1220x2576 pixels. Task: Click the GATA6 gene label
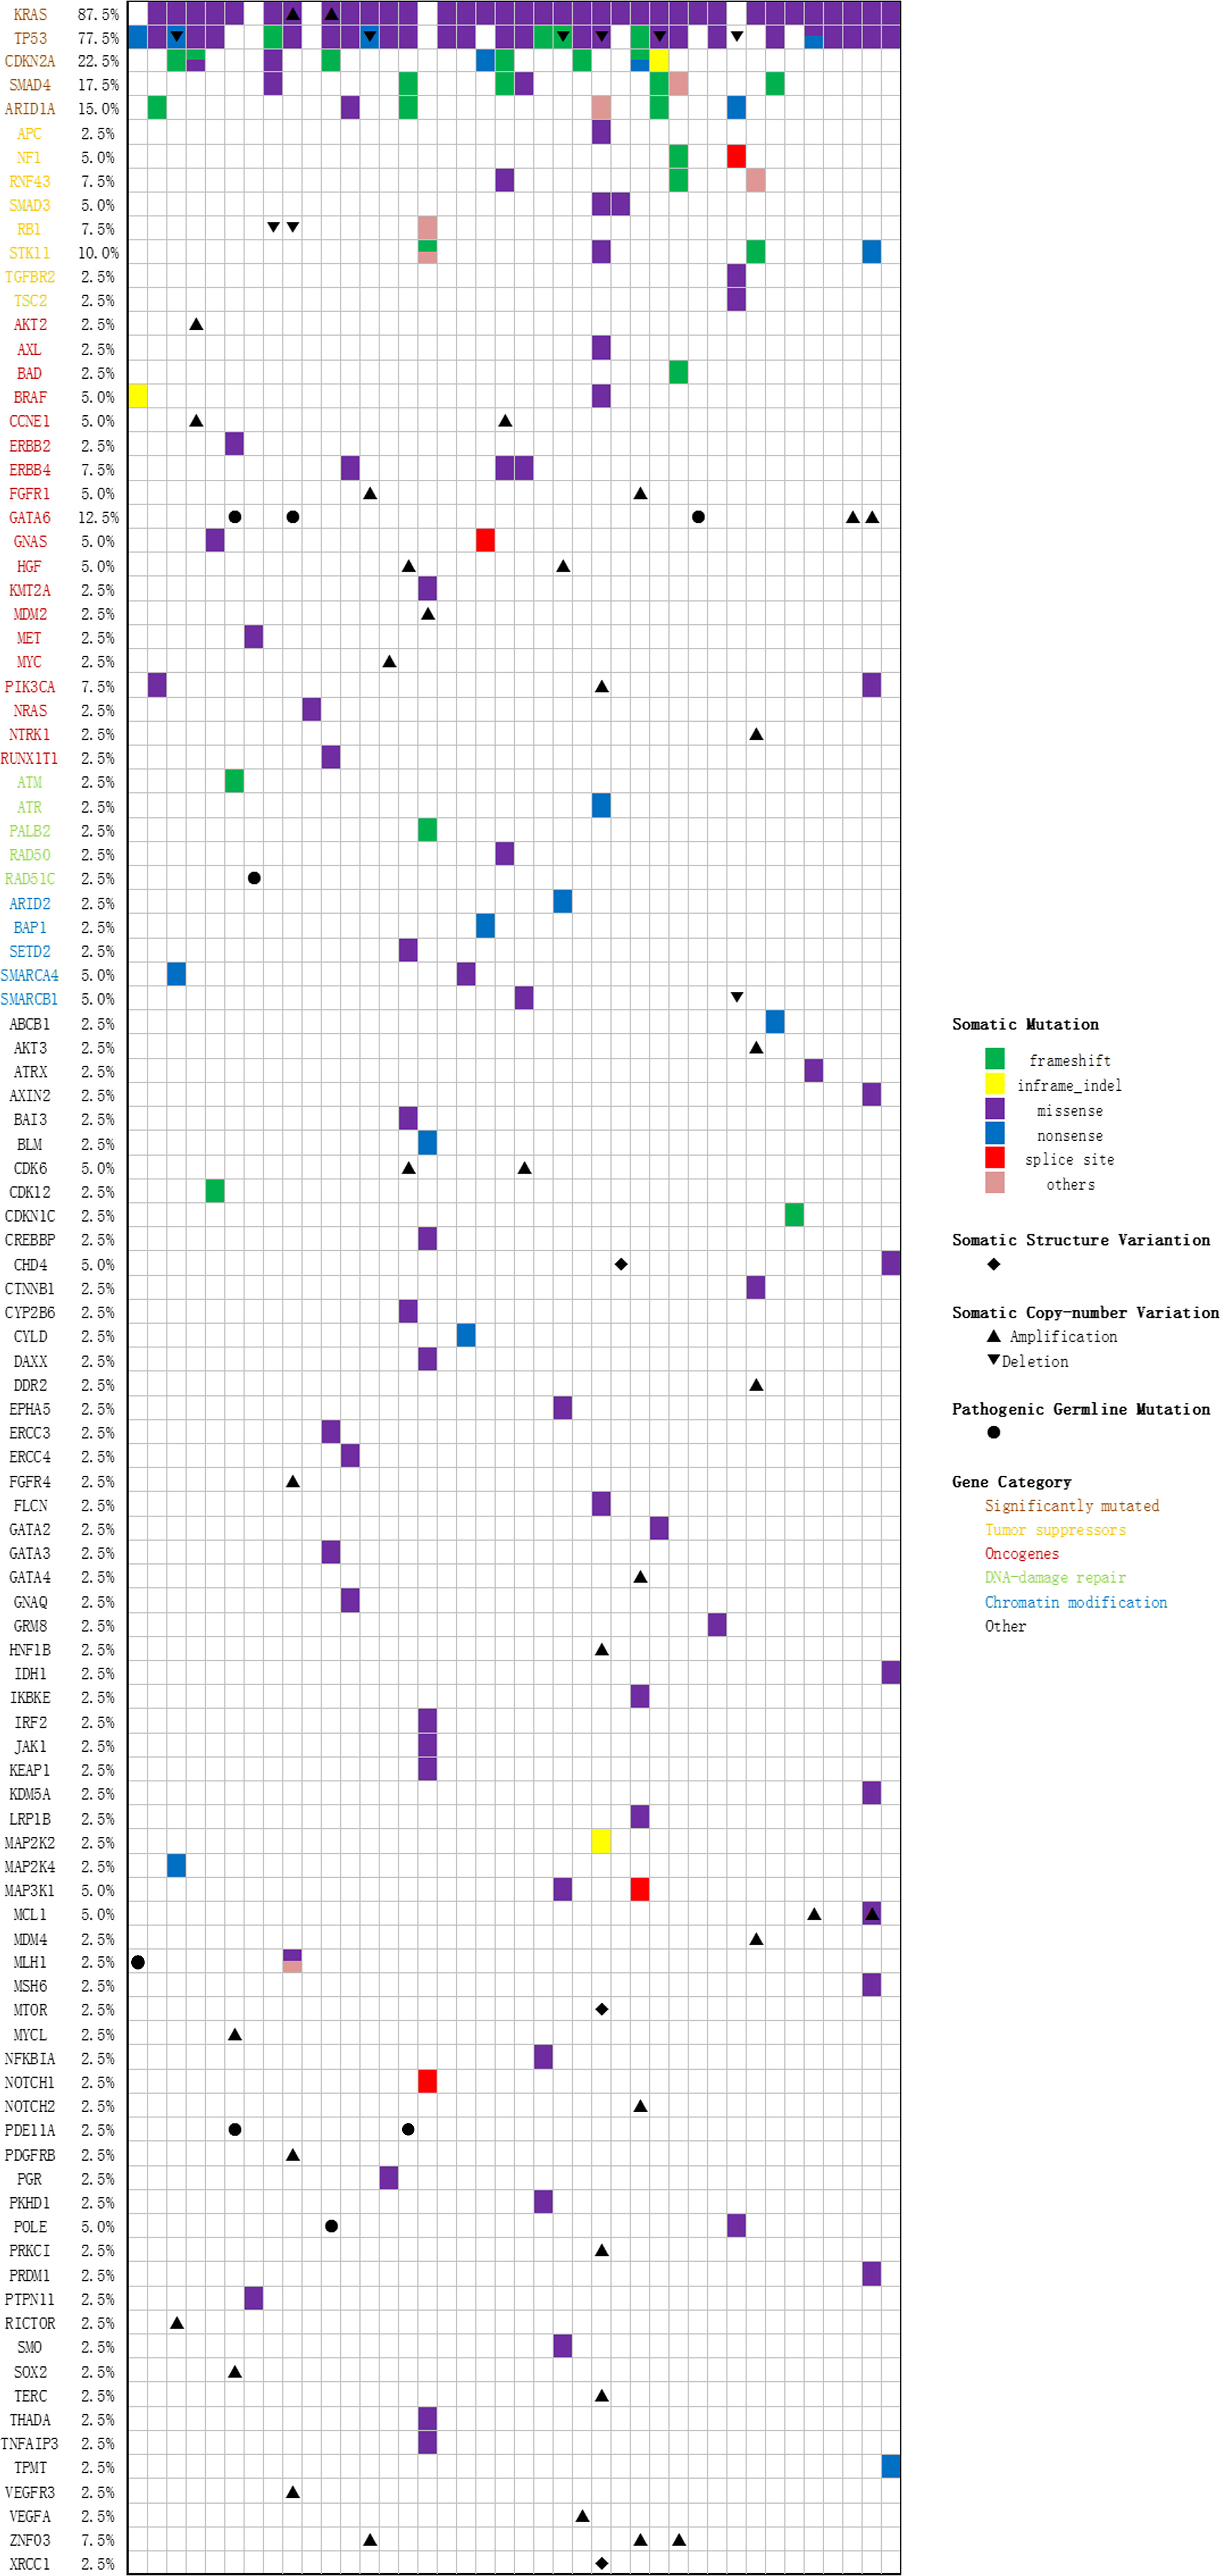(x=30, y=517)
